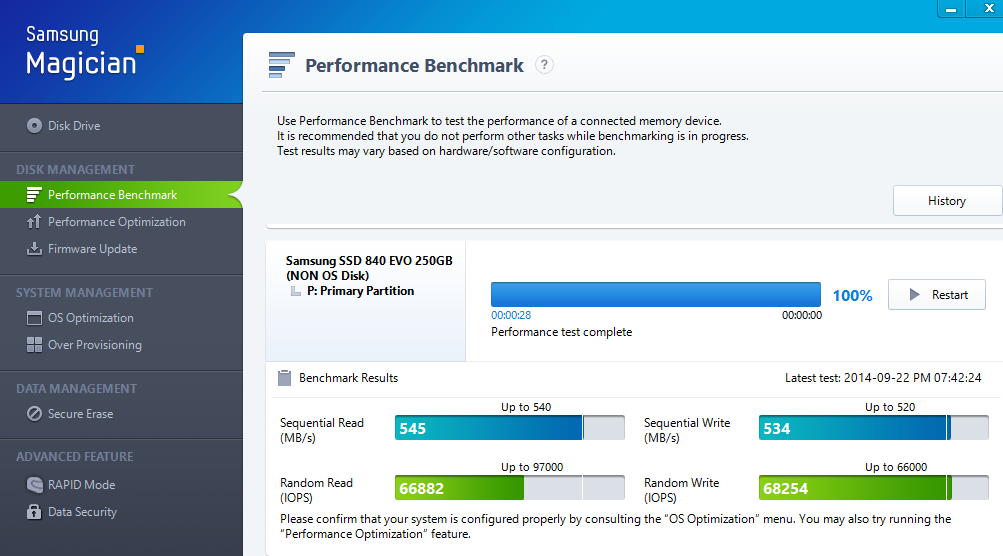Click 'Performance test complete' status text
Image resolution: width=1003 pixels, height=556 pixels.
pos(562,332)
